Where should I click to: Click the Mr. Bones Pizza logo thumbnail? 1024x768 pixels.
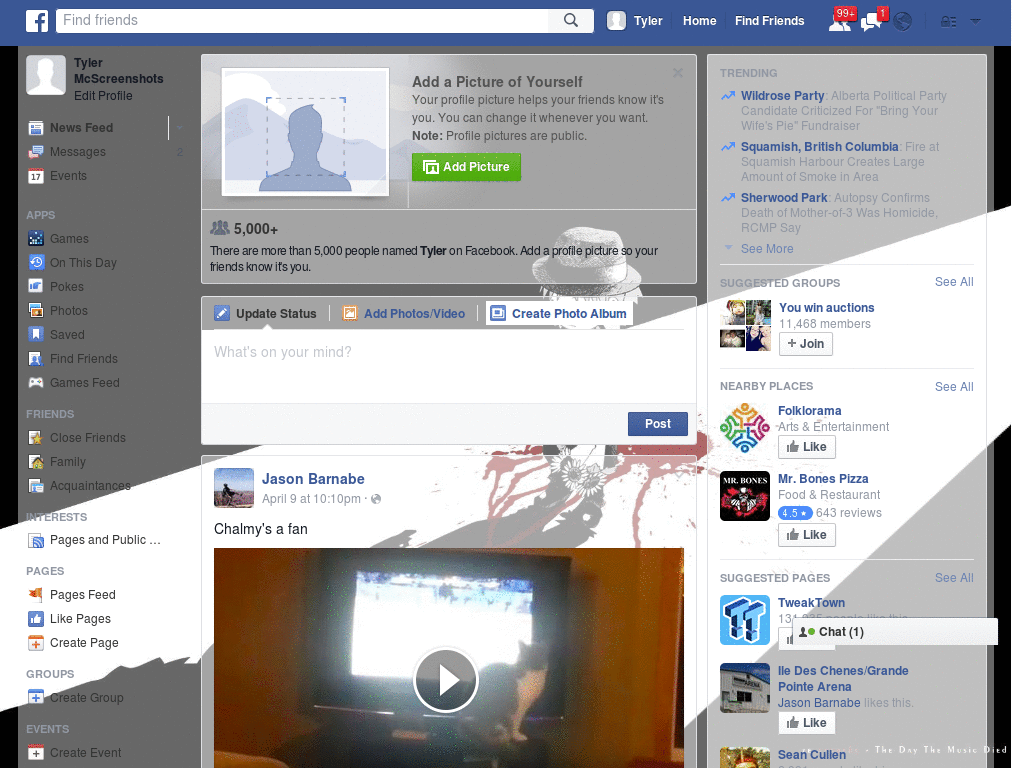pyautogui.click(x=744, y=496)
